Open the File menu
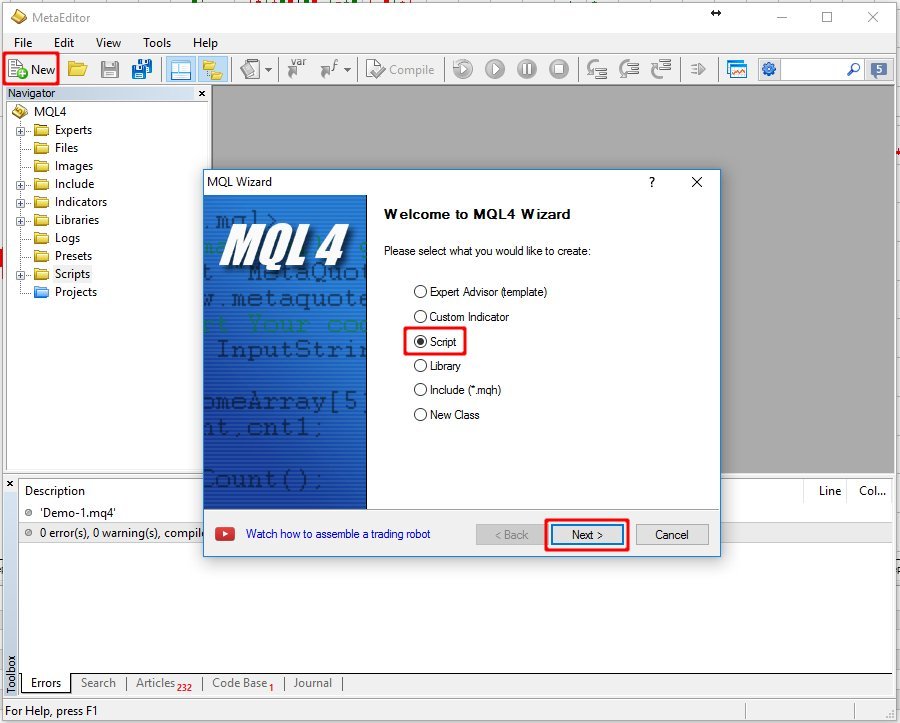 pos(23,42)
